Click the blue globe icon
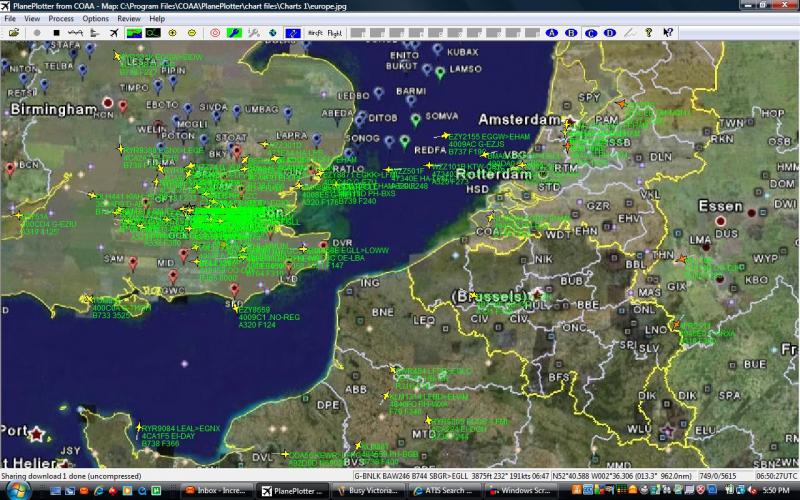The width and height of the screenshot is (800, 500). pyautogui.click(x=273, y=33)
